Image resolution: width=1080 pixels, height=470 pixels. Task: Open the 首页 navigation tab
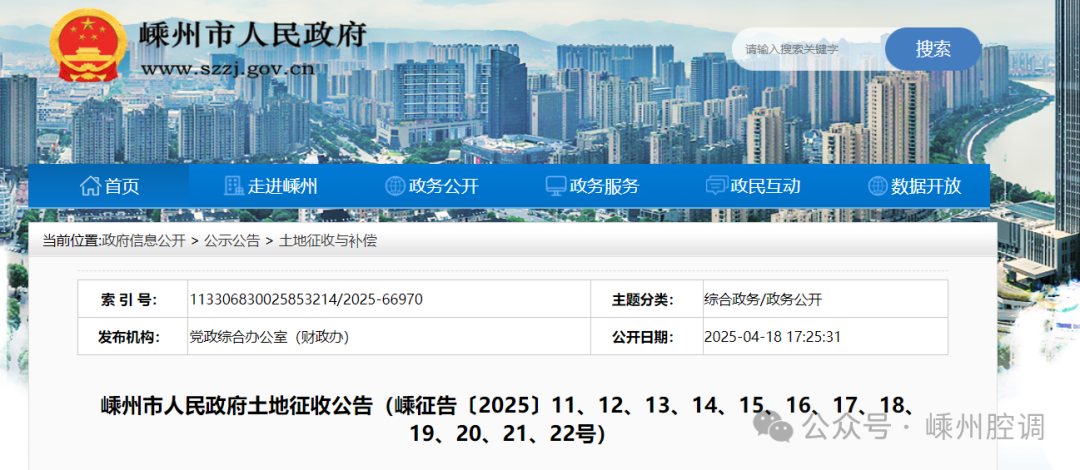[x=109, y=185]
